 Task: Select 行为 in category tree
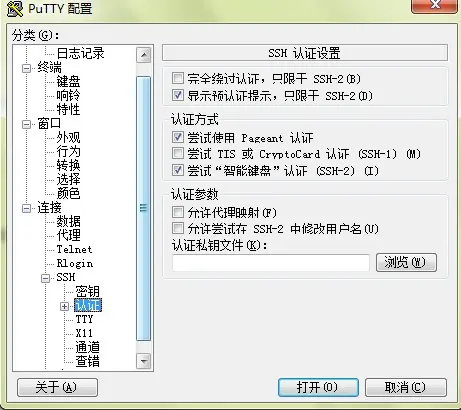click(68, 152)
